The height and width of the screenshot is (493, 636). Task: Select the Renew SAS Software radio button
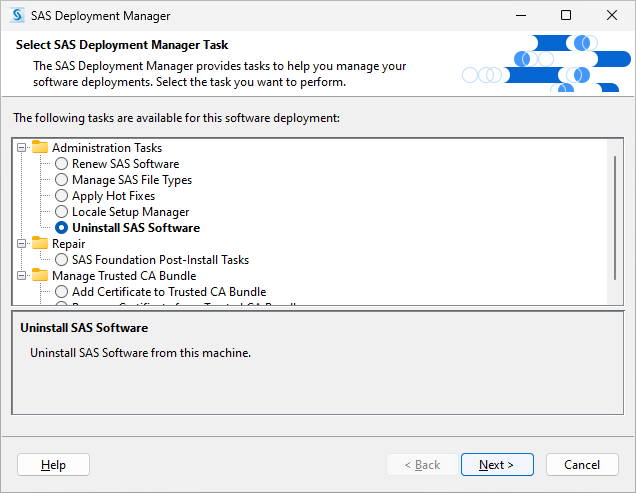coord(62,164)
